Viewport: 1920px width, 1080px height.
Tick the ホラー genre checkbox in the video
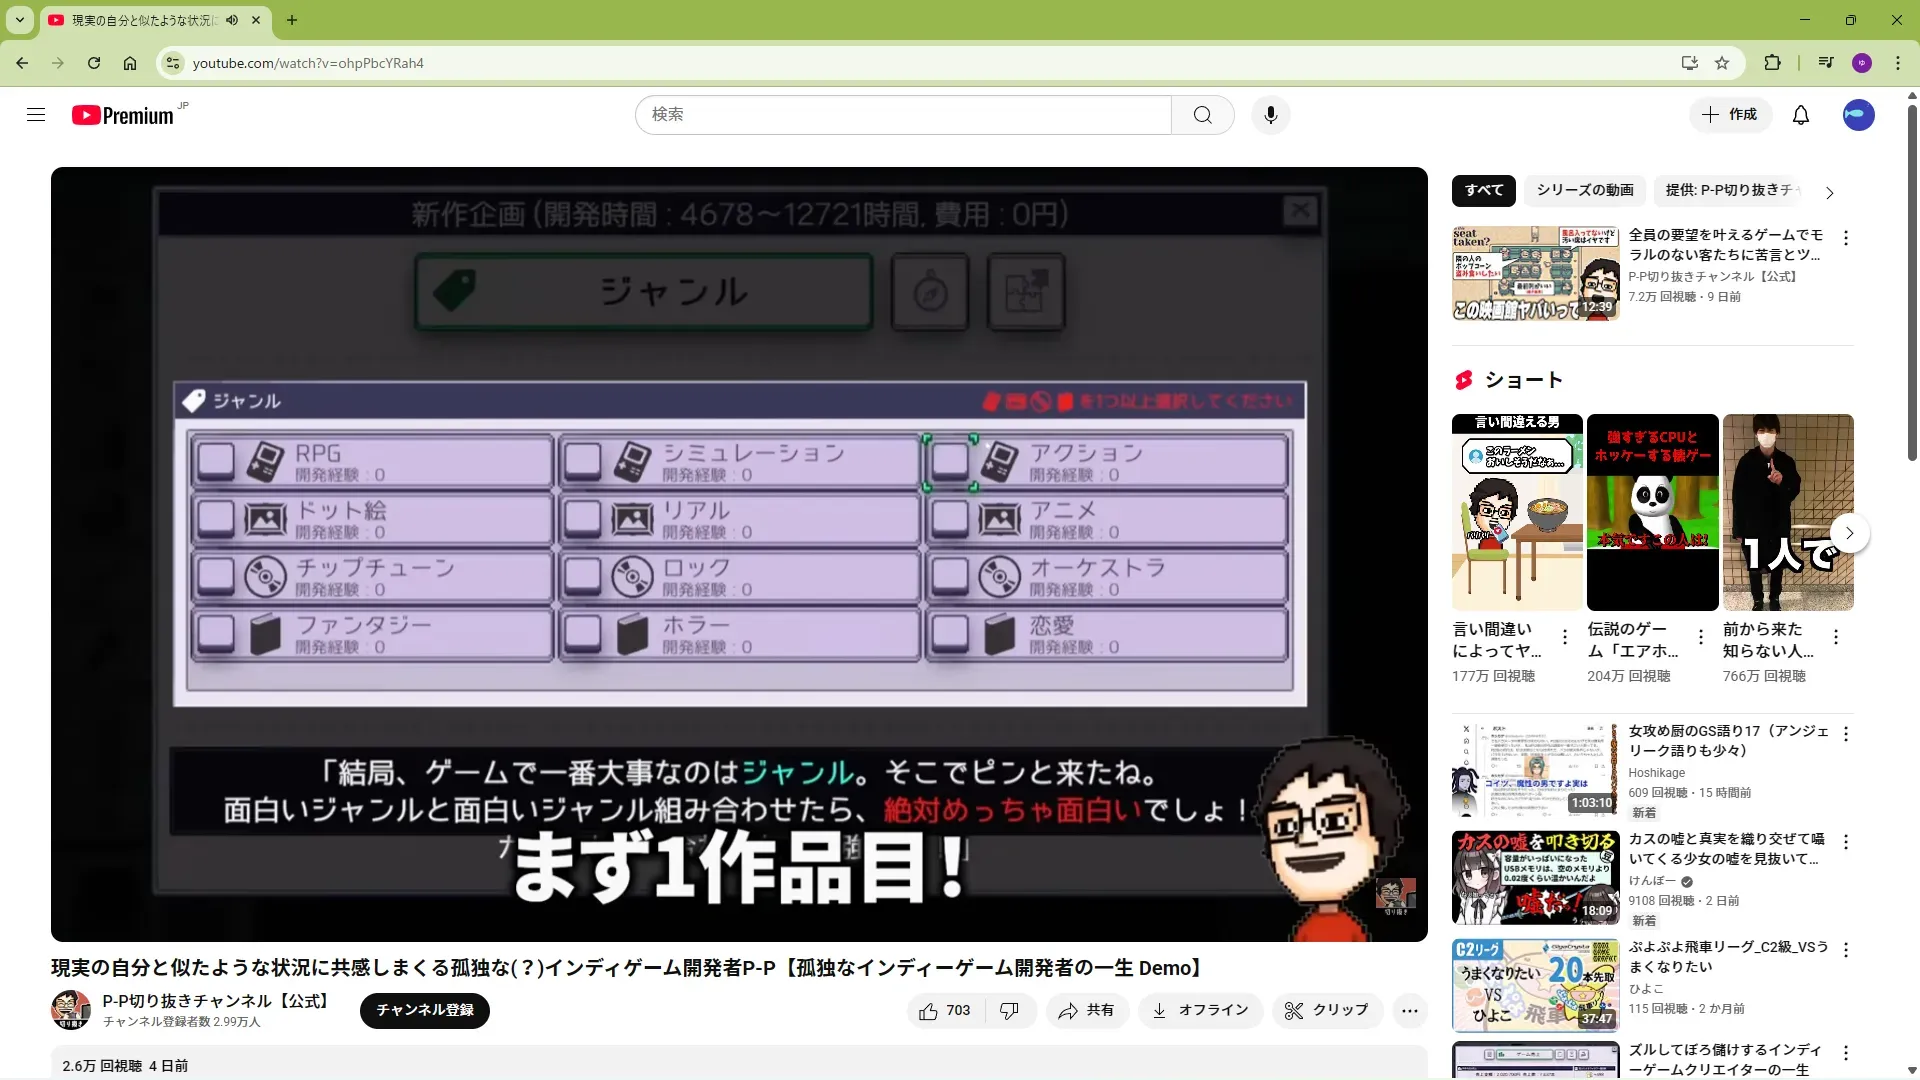(582, 634)
